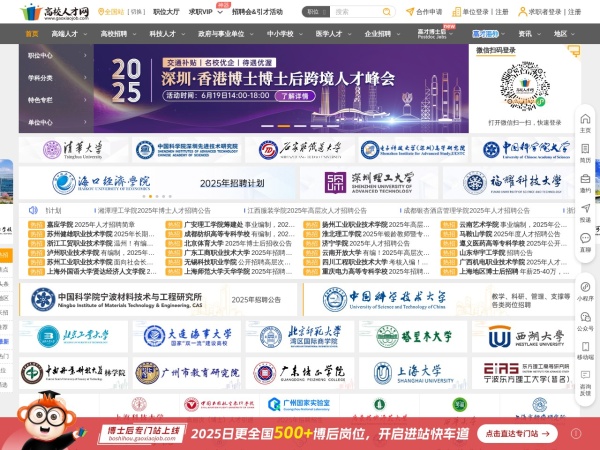The height and width of the screenshot is (450, 600).
Task: Expand the 高端人才 nav dropdown
Action: (x=85, y=34)
